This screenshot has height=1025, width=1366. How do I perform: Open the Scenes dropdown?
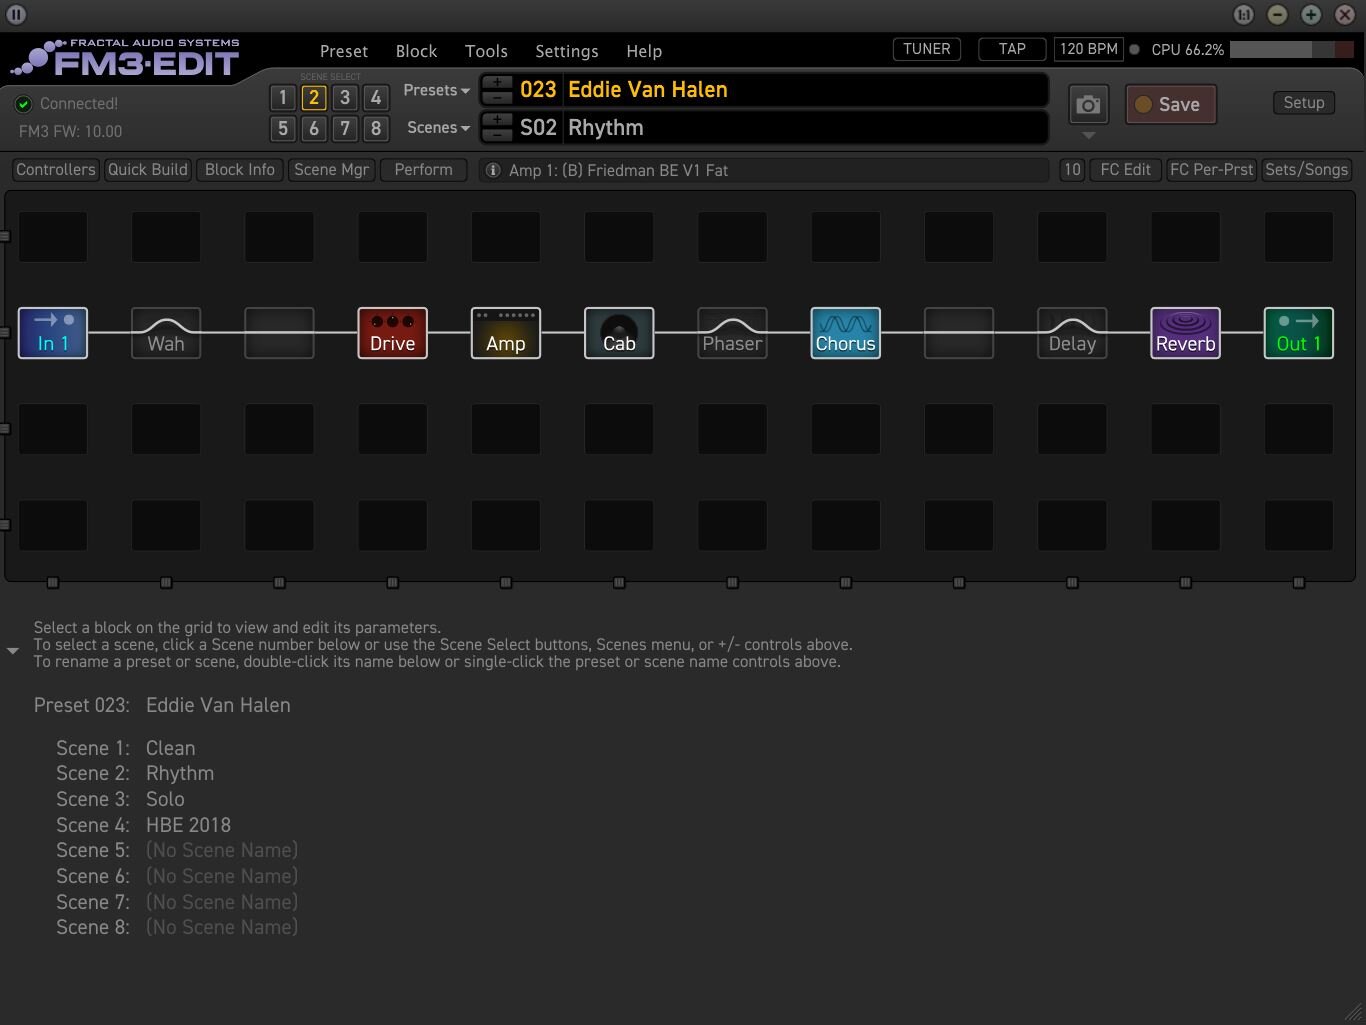click(x=438, y=128)
